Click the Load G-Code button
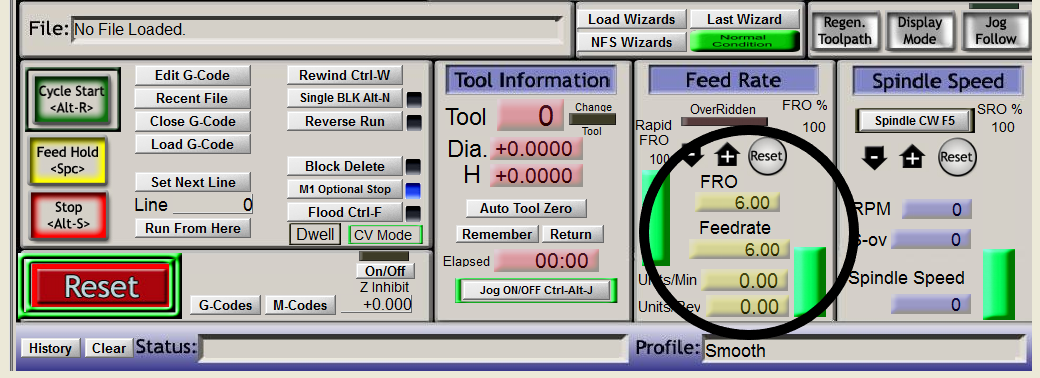Image resolution: width=1040 pixels, height=378 pixels. (x=192, y=144)
